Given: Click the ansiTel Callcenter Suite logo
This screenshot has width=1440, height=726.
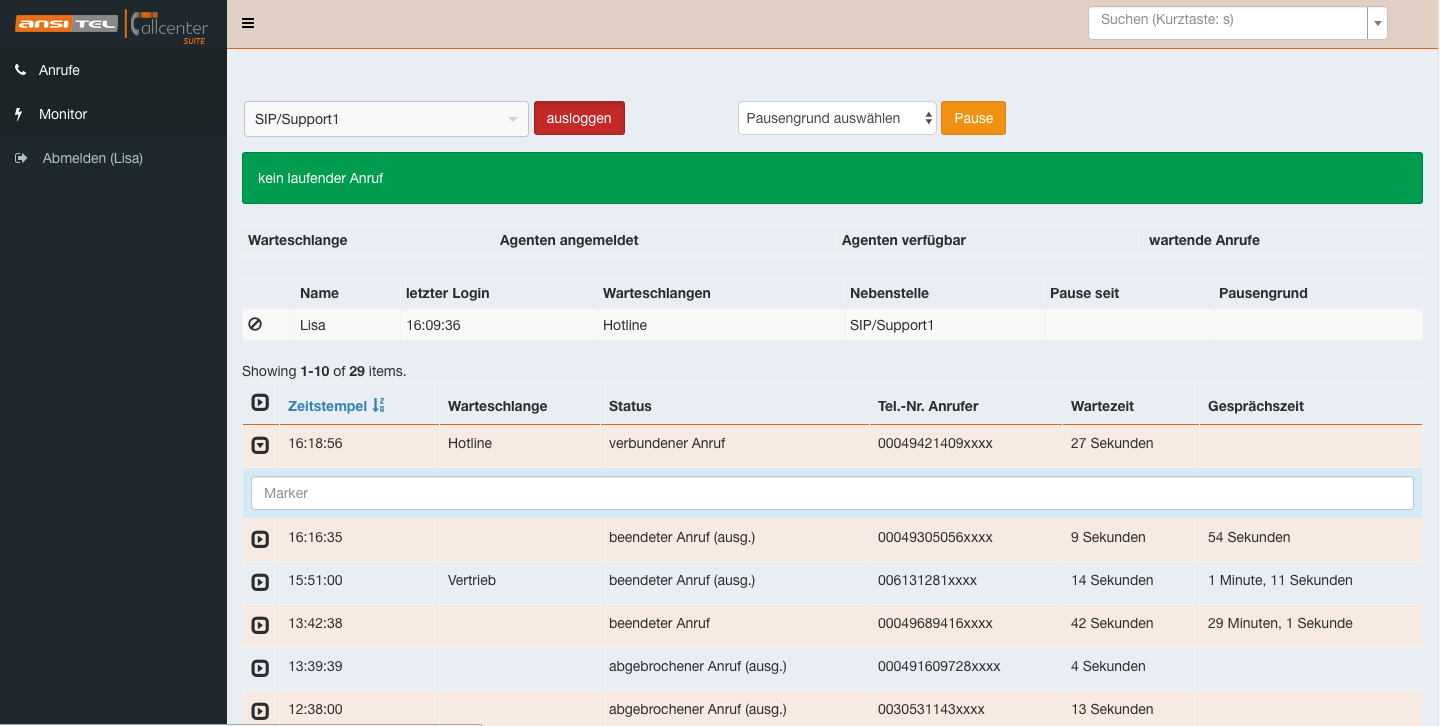Looking at the screenshot, I should pyautogui.click(x=112, y=24).
